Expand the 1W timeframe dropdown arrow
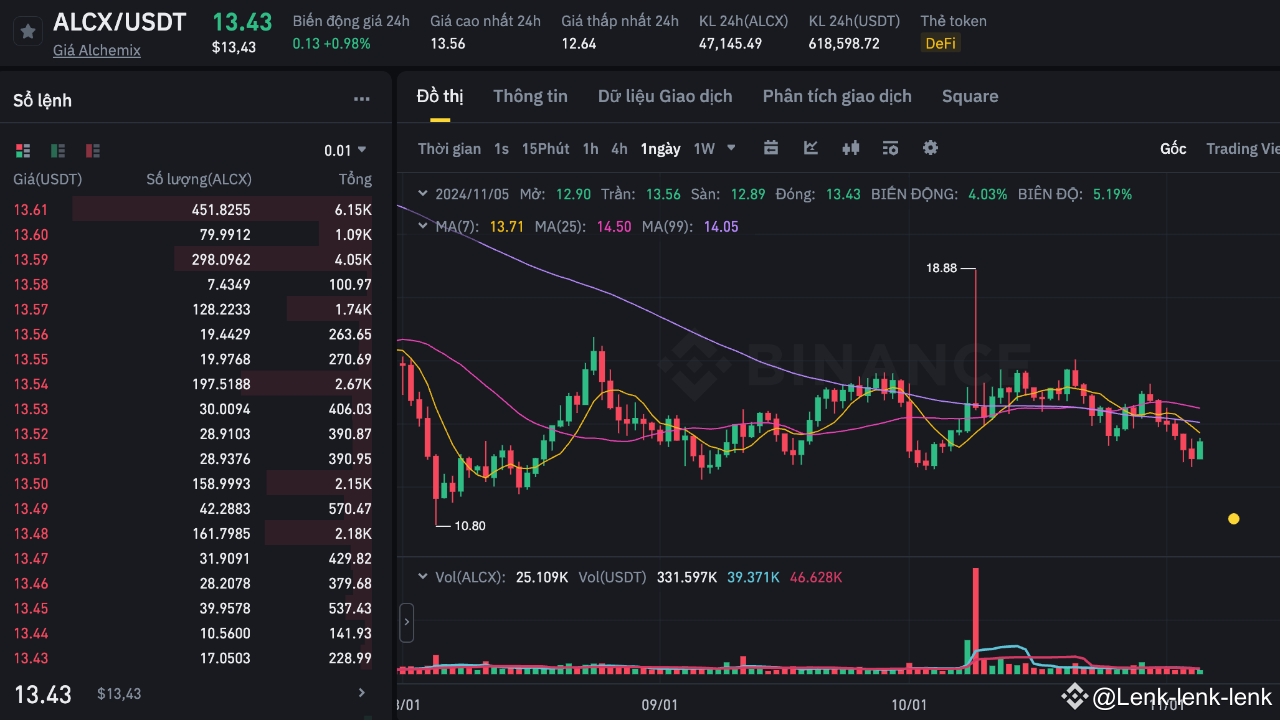 coord(732,147)
